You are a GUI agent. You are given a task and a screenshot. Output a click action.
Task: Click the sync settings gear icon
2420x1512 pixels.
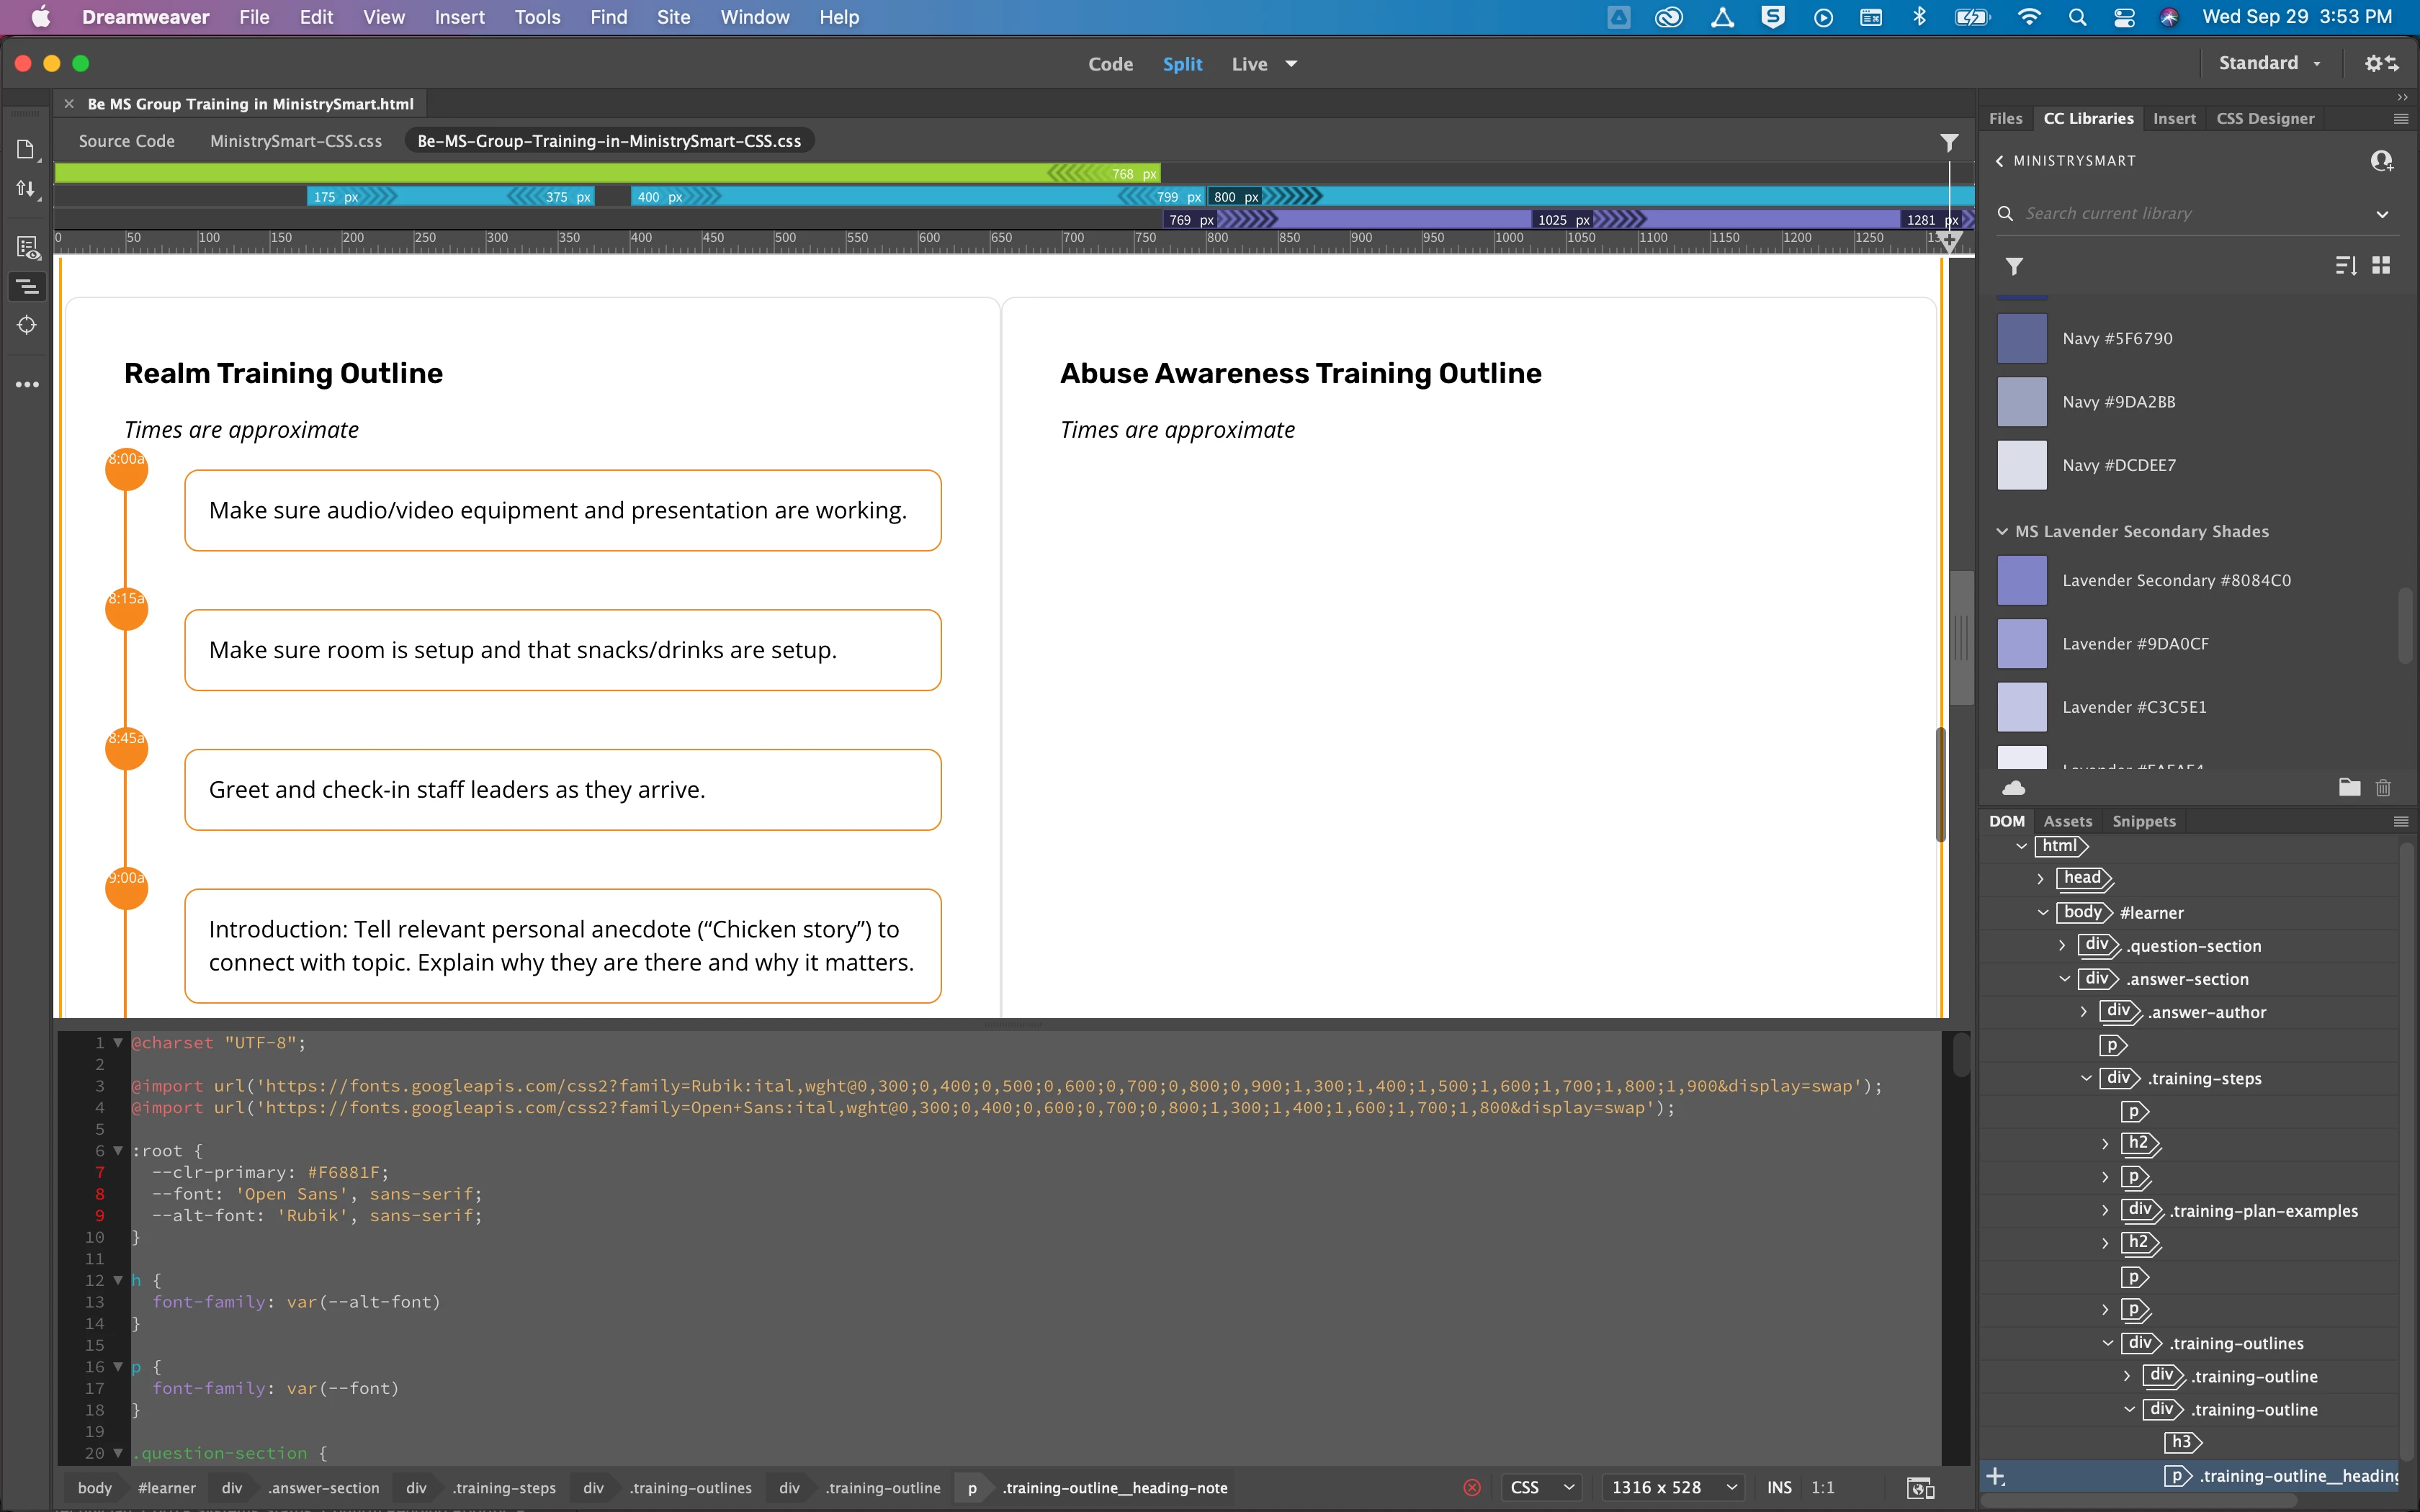2380,63
